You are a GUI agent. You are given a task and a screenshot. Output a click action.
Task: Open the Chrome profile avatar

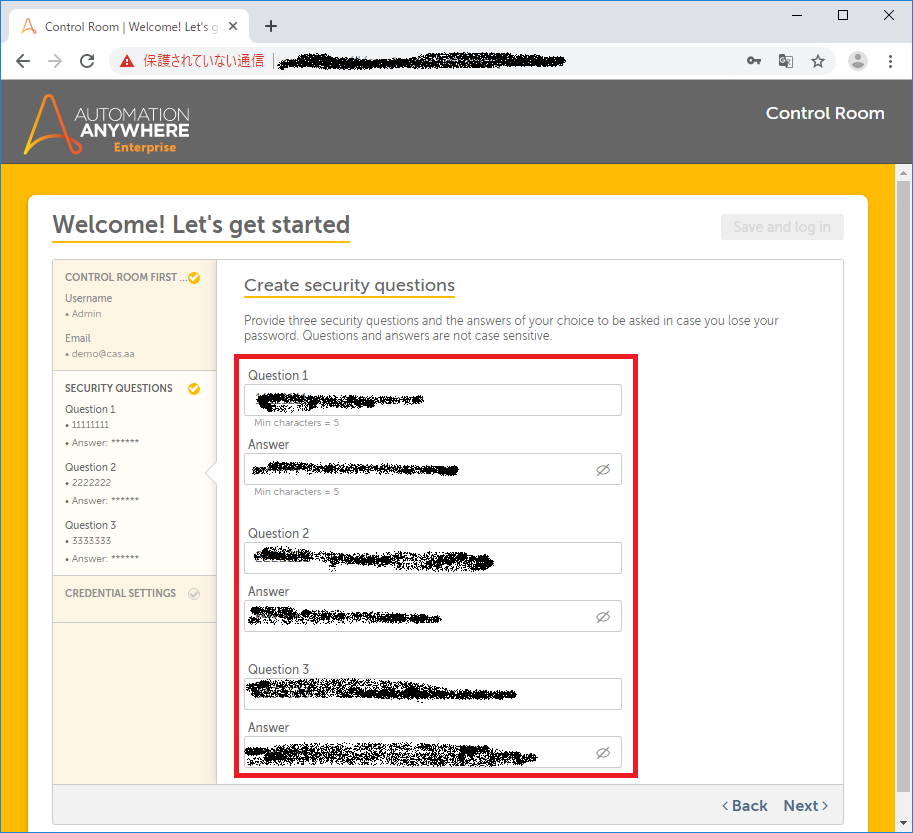[x=858, y=61]
